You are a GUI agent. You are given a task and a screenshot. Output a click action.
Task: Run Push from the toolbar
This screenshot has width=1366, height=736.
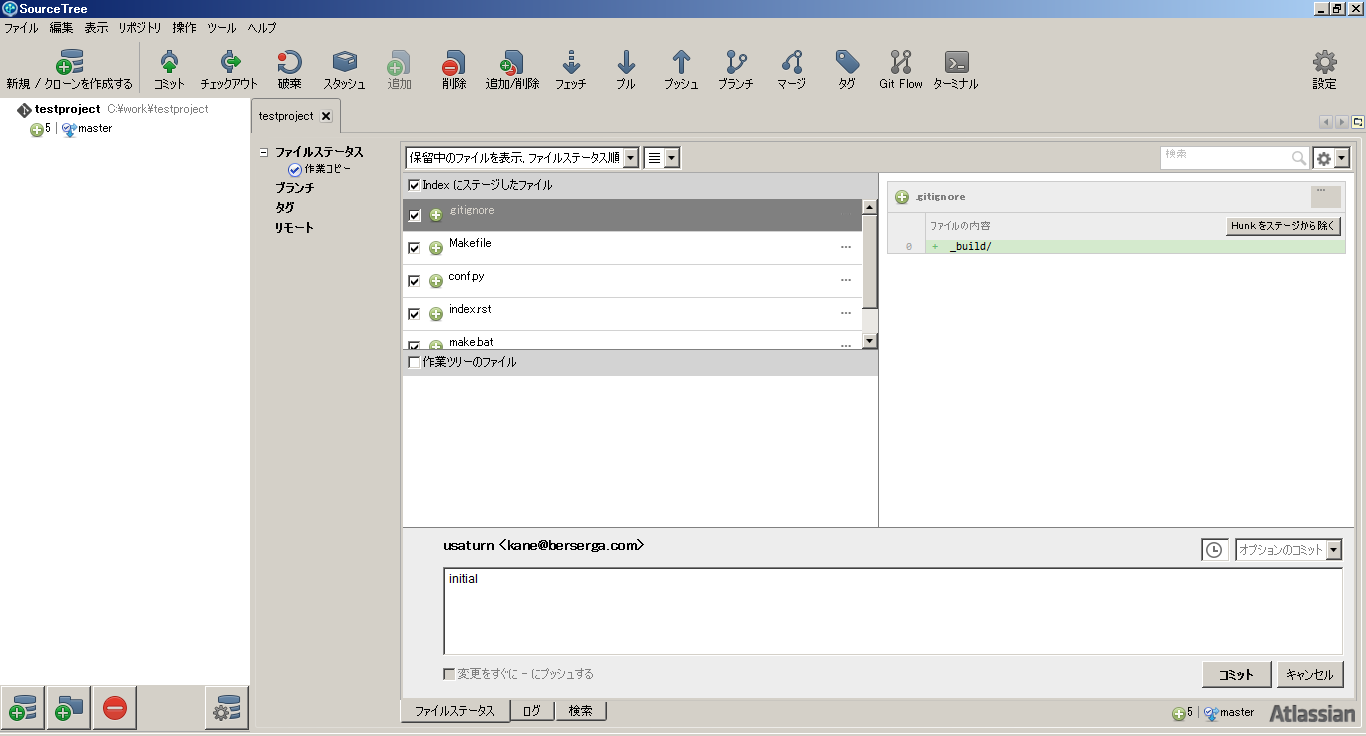click(x=681, y=70)
